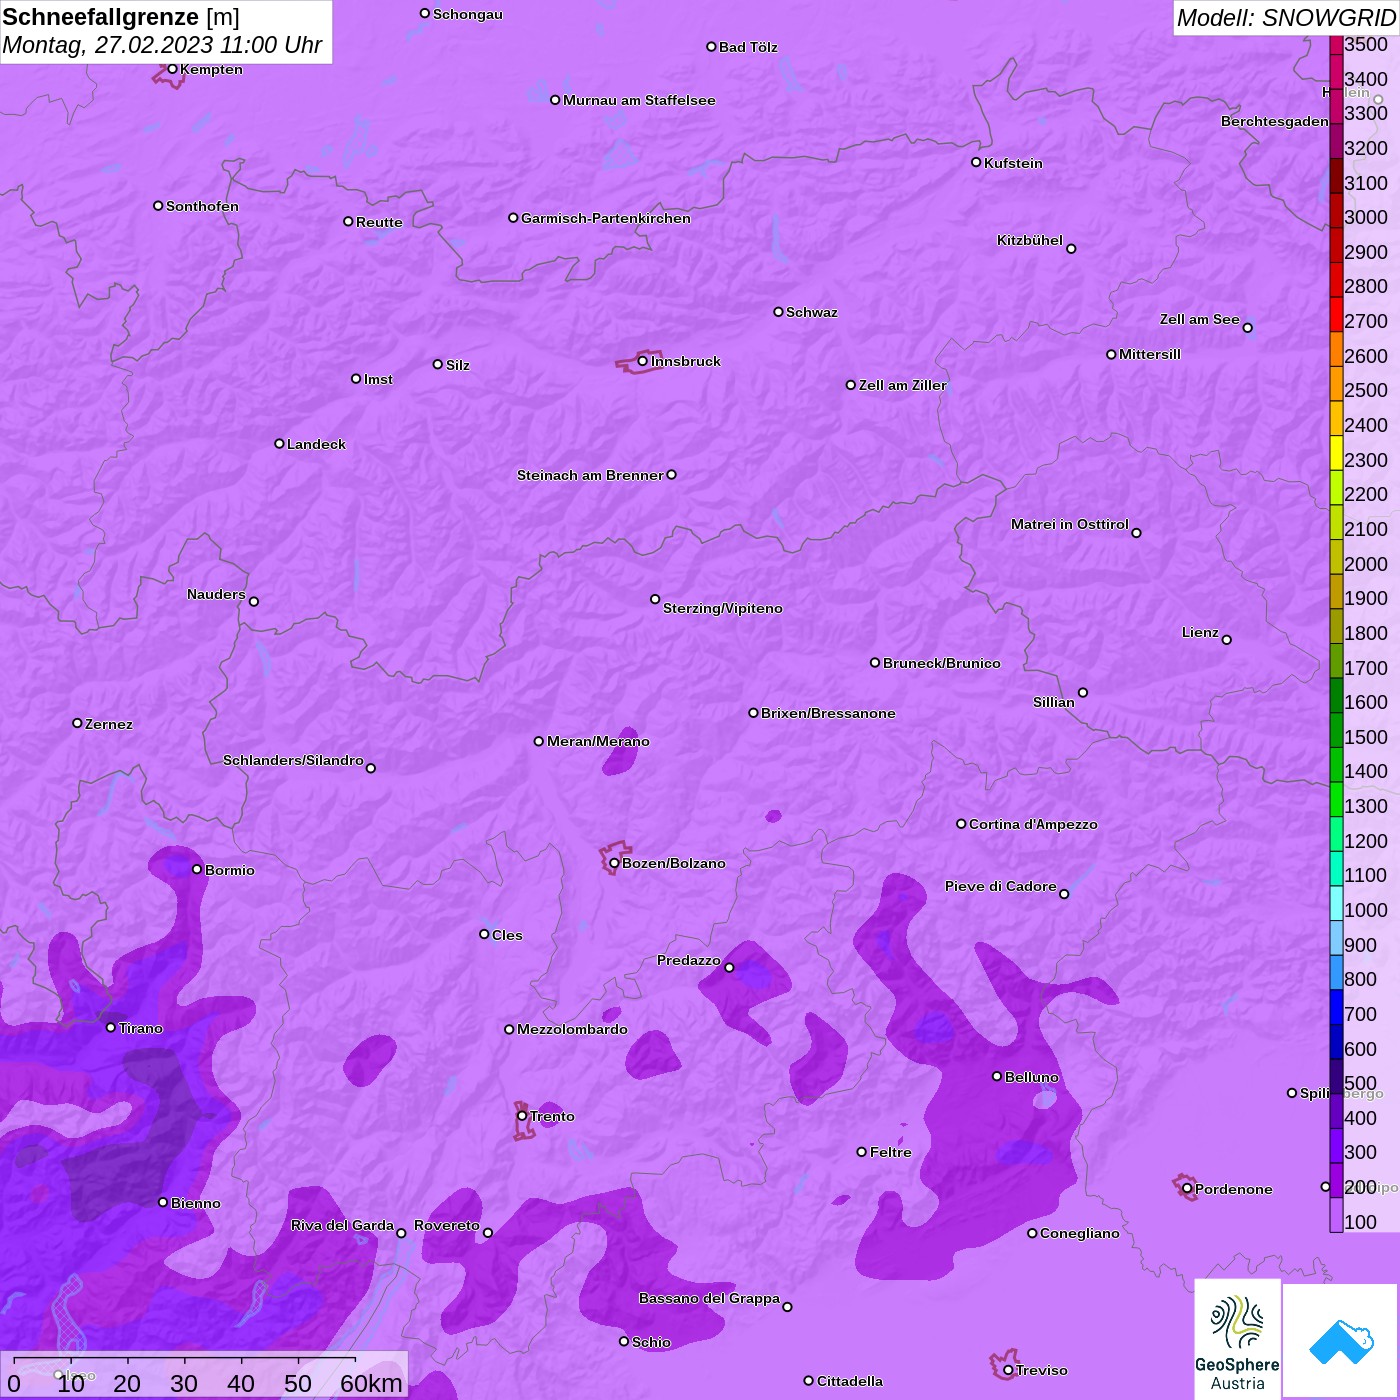The height and width of the screenshot is (1400, 1400).
Task: Click the bright red legend swatch near 2700
Action: (1336, 314)
